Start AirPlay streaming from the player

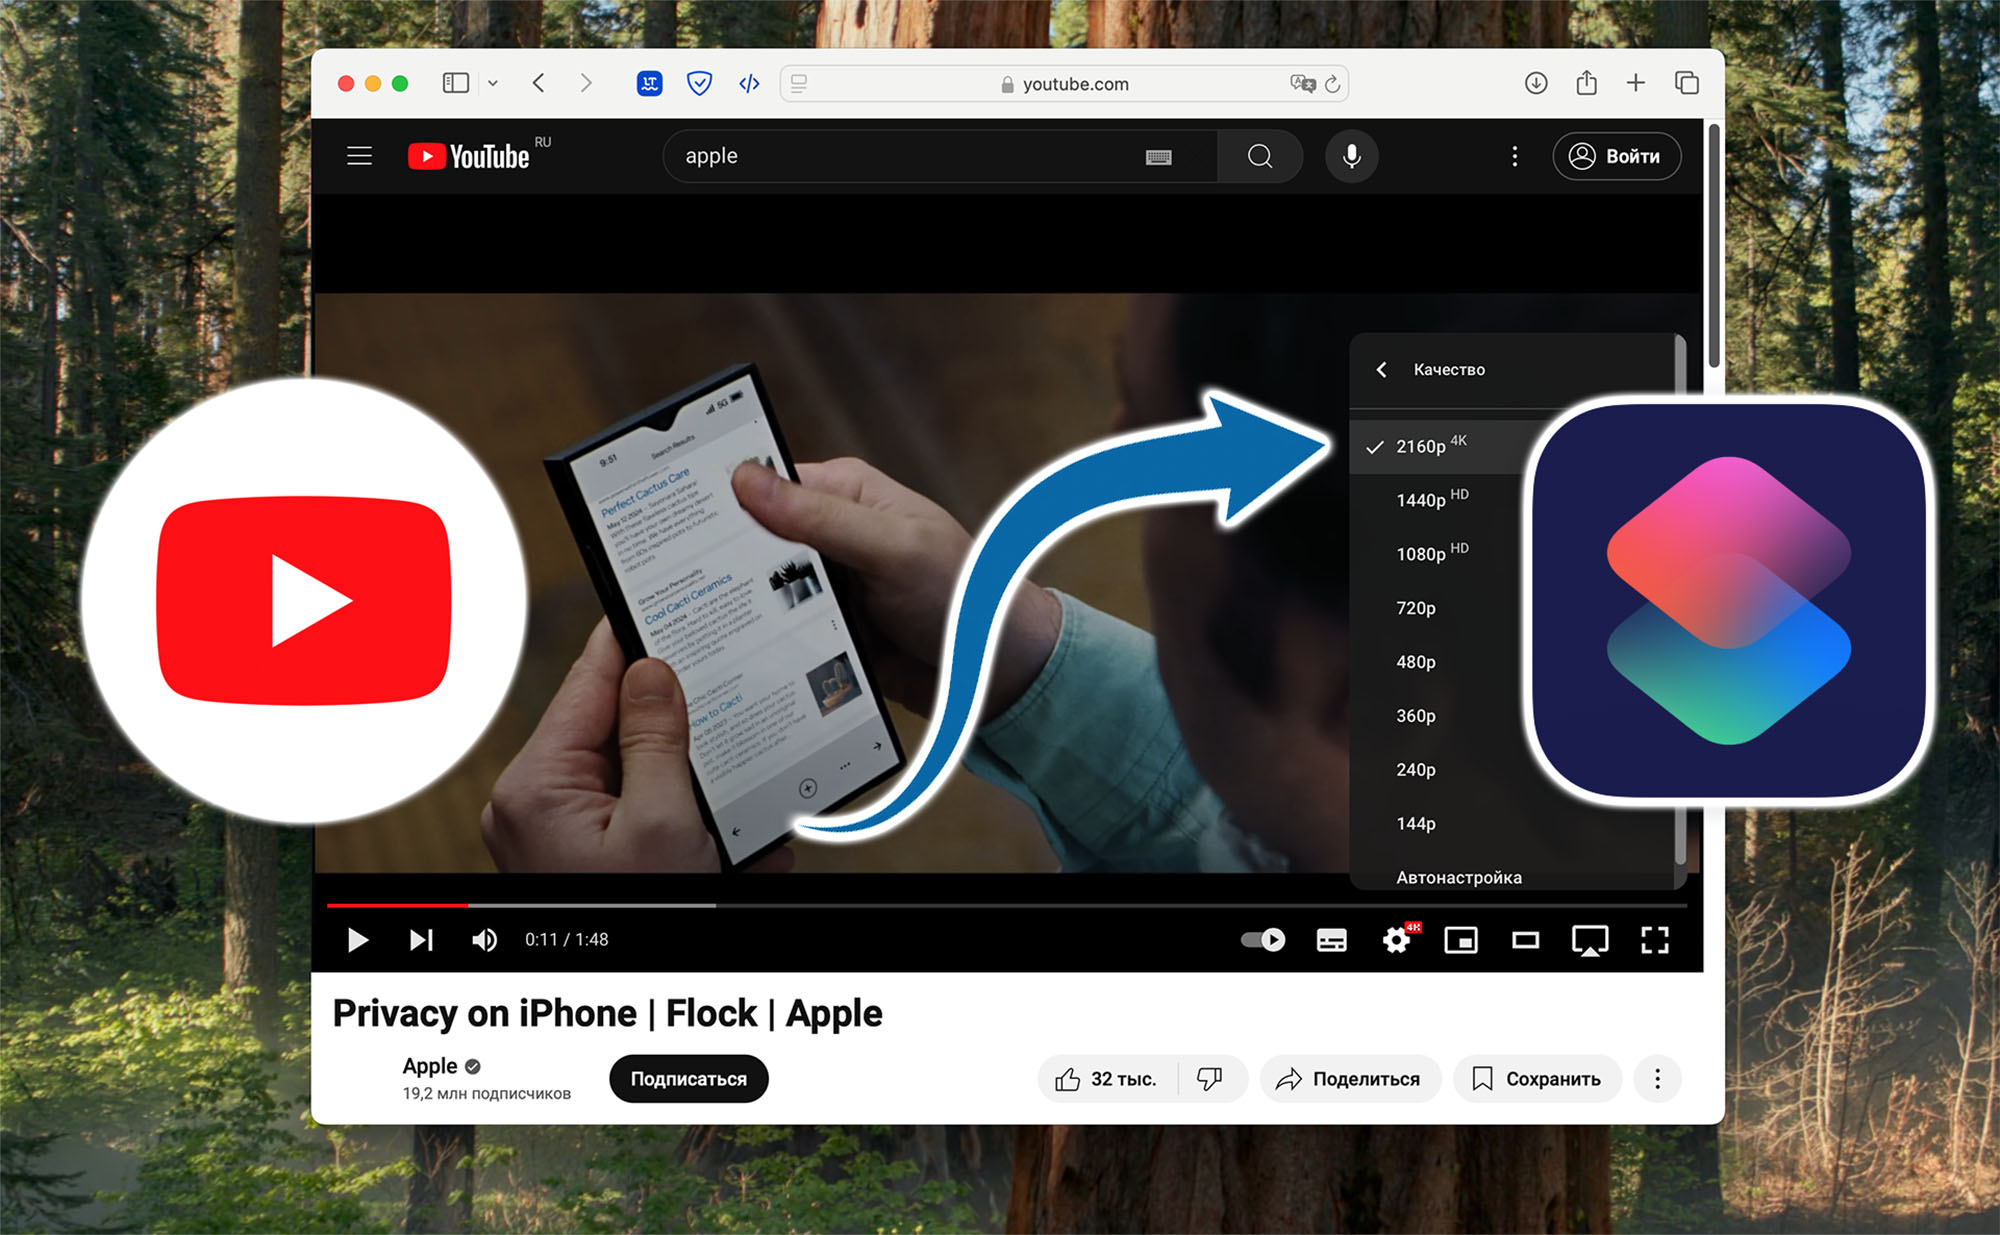pyautogui.click(x=1589, y=940)
